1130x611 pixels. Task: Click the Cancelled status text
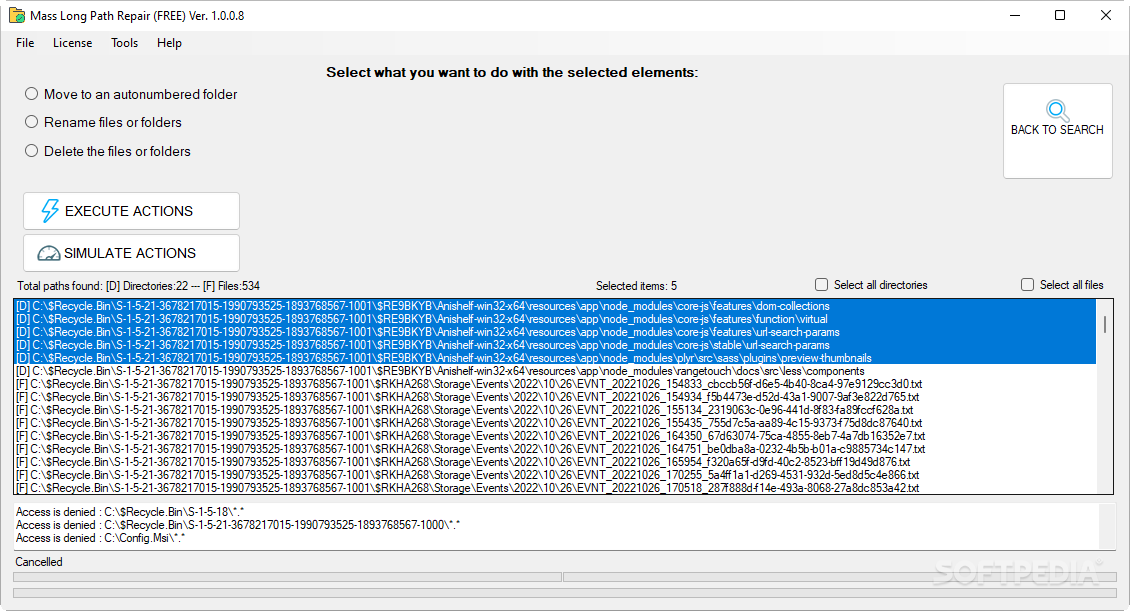pos(39,561)
